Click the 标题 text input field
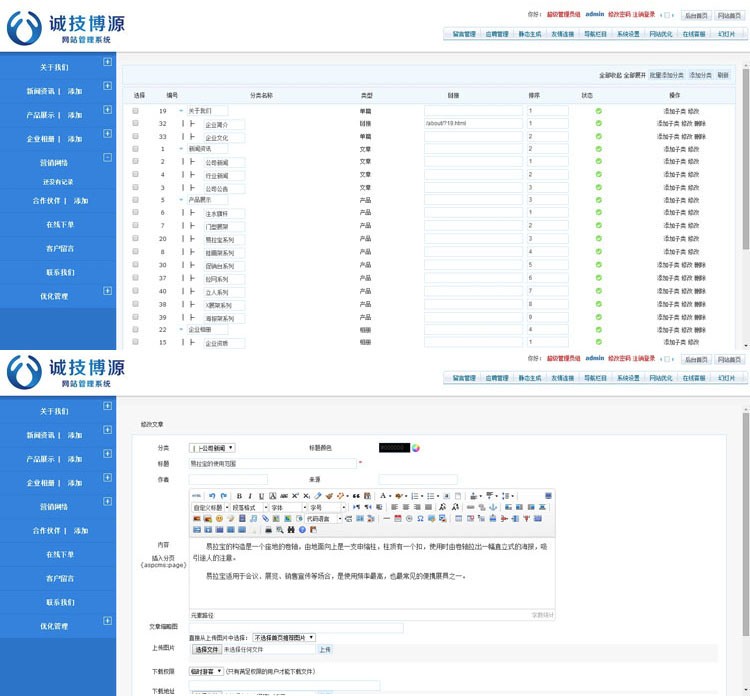The width and height of the screenshot is (750, 696). (x=272, y=464)
